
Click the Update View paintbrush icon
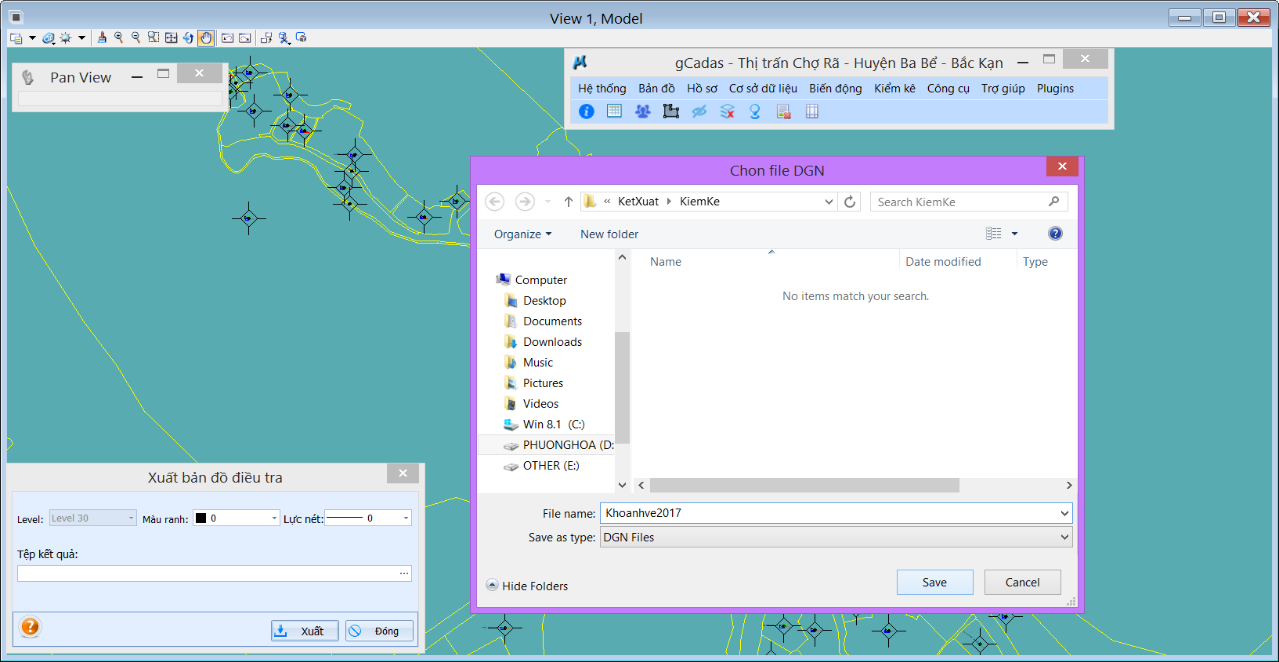point(102,38)
